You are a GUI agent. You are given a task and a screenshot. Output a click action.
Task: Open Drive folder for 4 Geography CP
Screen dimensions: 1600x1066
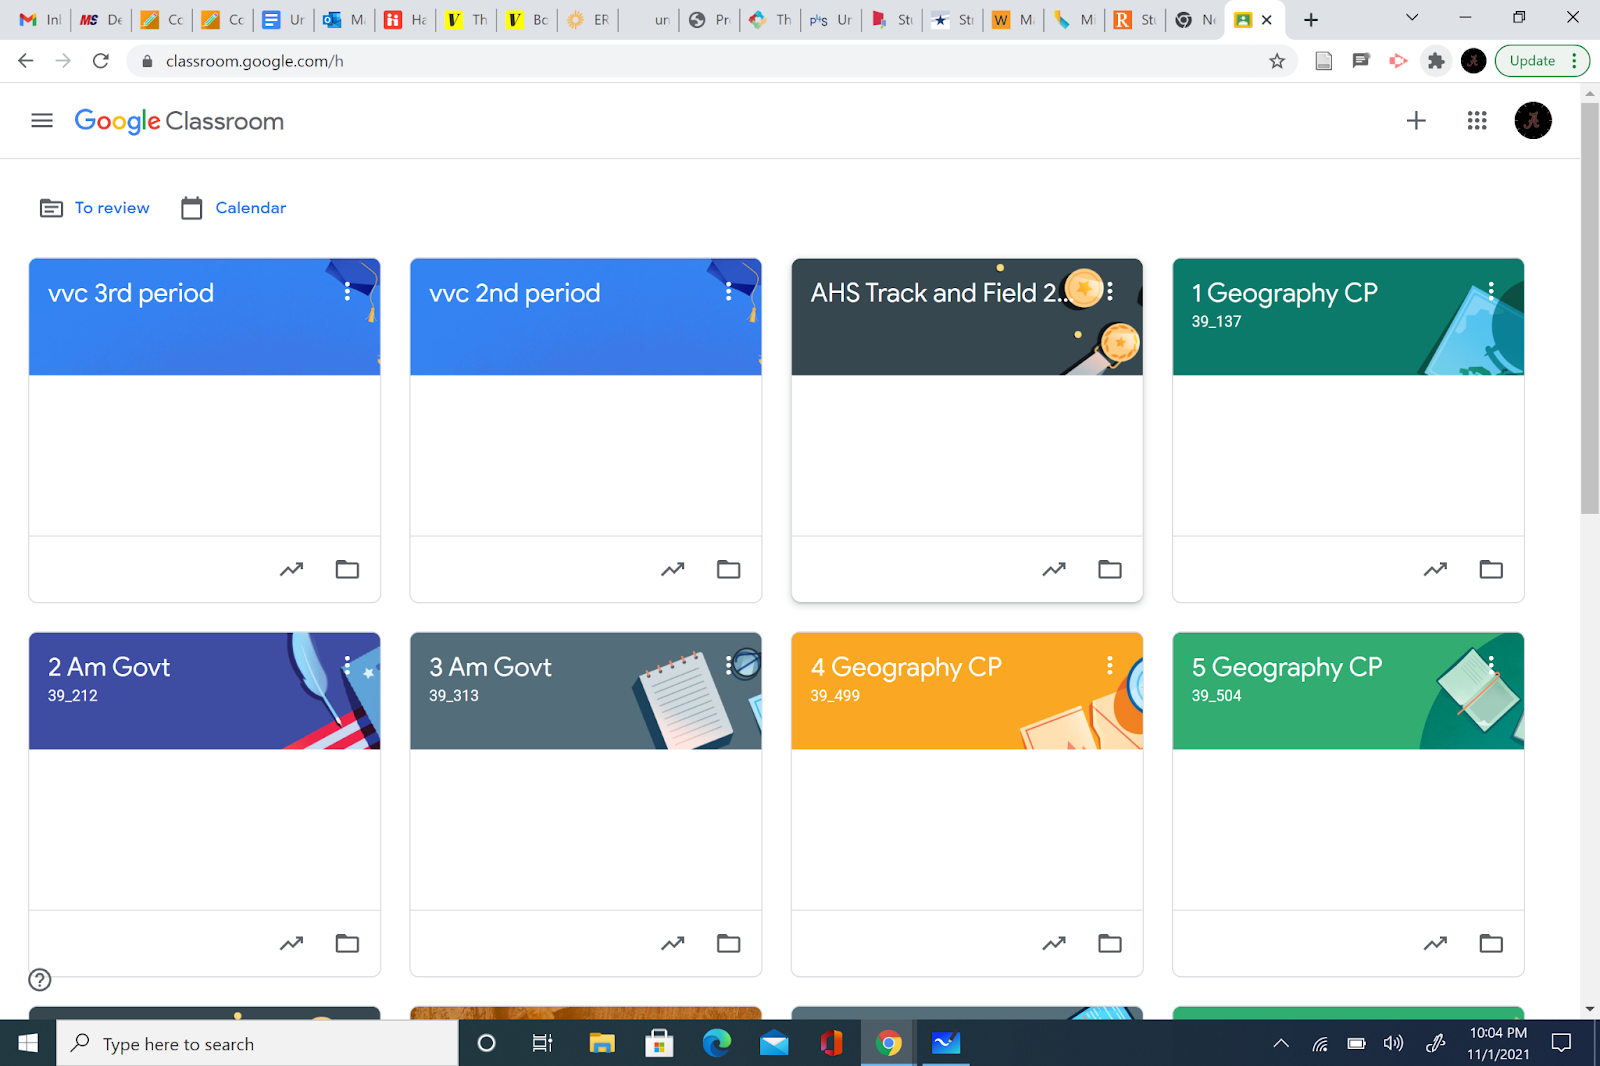1110,943
